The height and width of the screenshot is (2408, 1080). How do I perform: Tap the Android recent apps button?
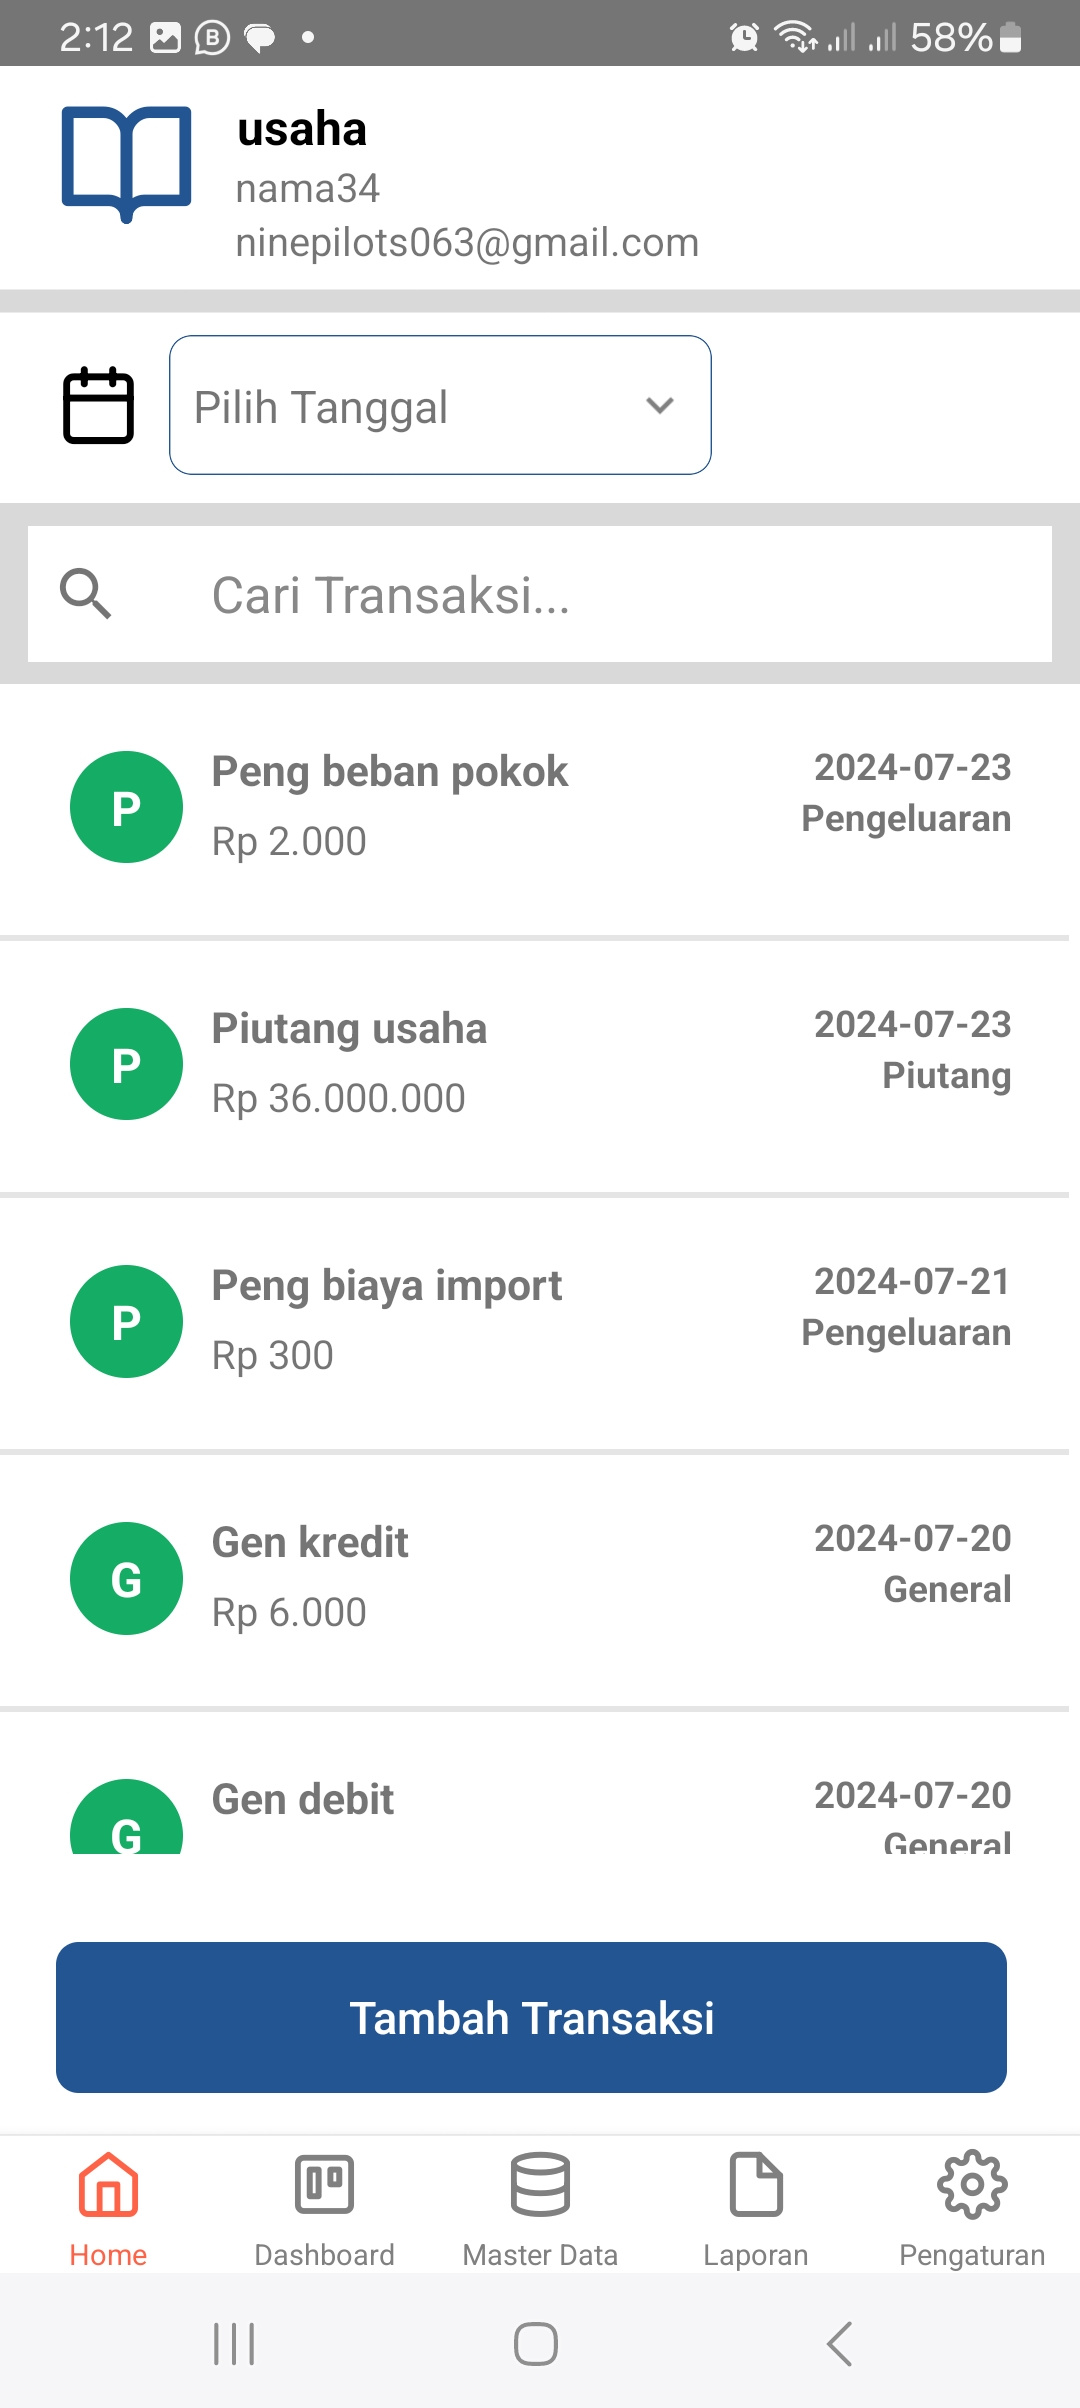point(234,2344)
